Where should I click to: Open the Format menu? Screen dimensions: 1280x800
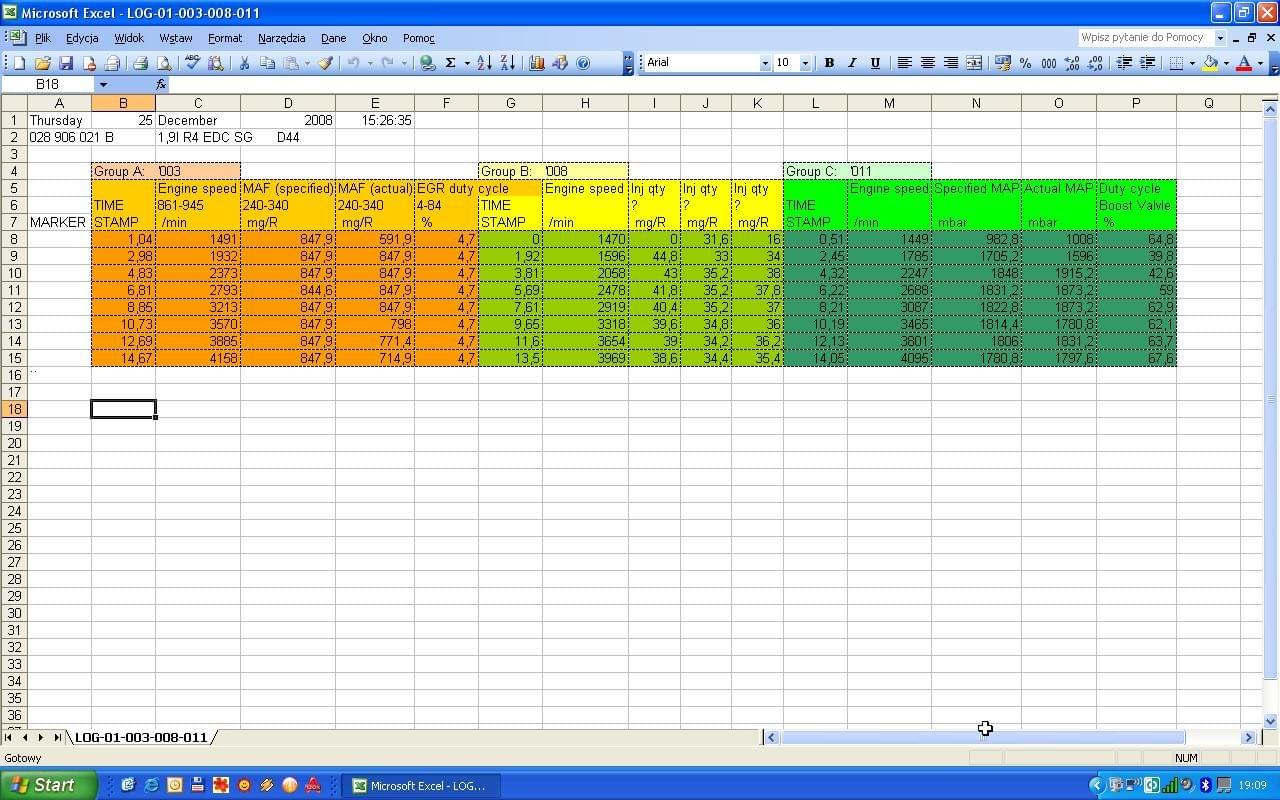[225, 38]
